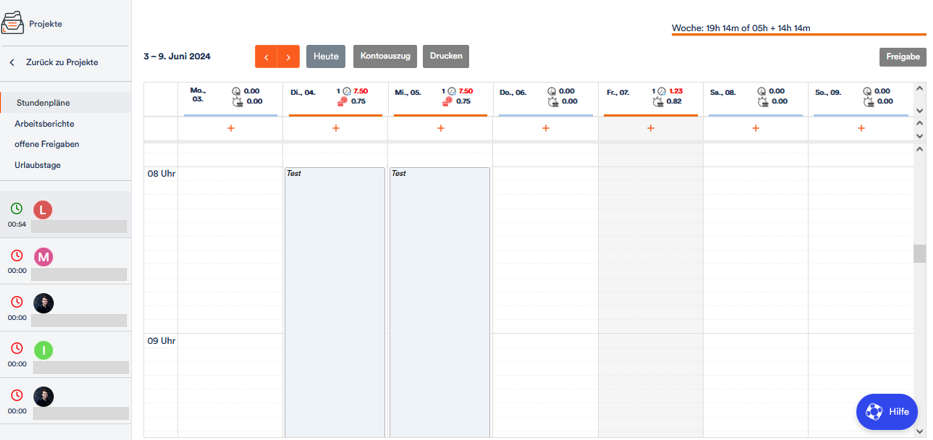This screenshot has height=440, width=933.
Task: Select the photo avatar below user M
Action: tap(43, 303)
